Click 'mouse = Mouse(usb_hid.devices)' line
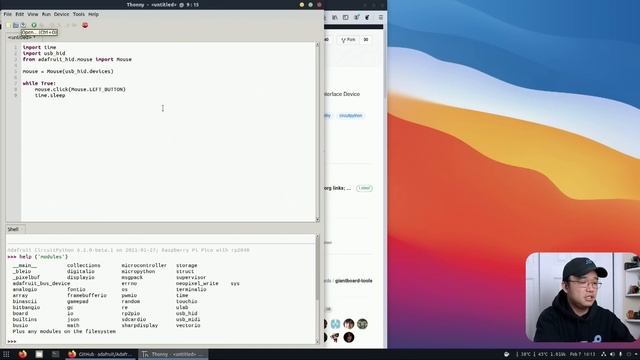640x360 pixels. coord(68,71)
